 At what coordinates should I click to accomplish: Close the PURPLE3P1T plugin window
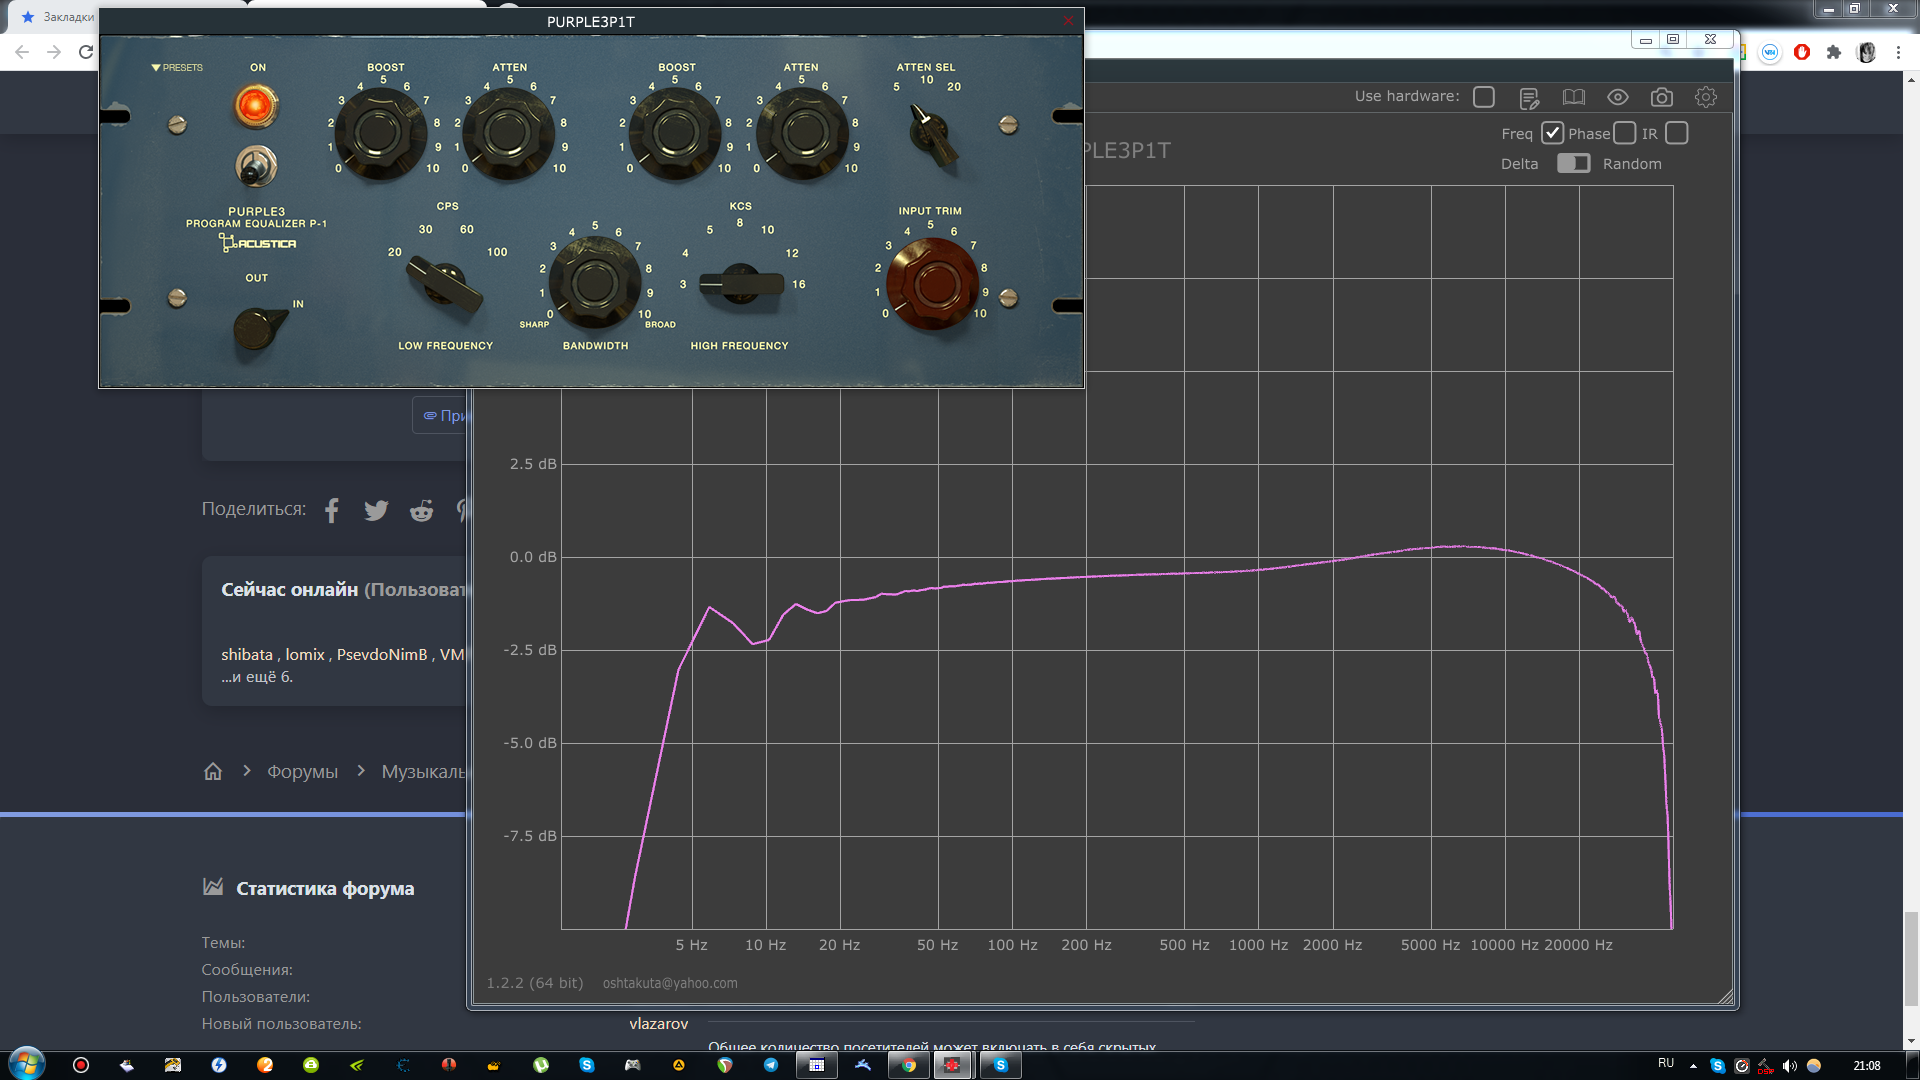pyautogui.click(x=1068, y=21)
